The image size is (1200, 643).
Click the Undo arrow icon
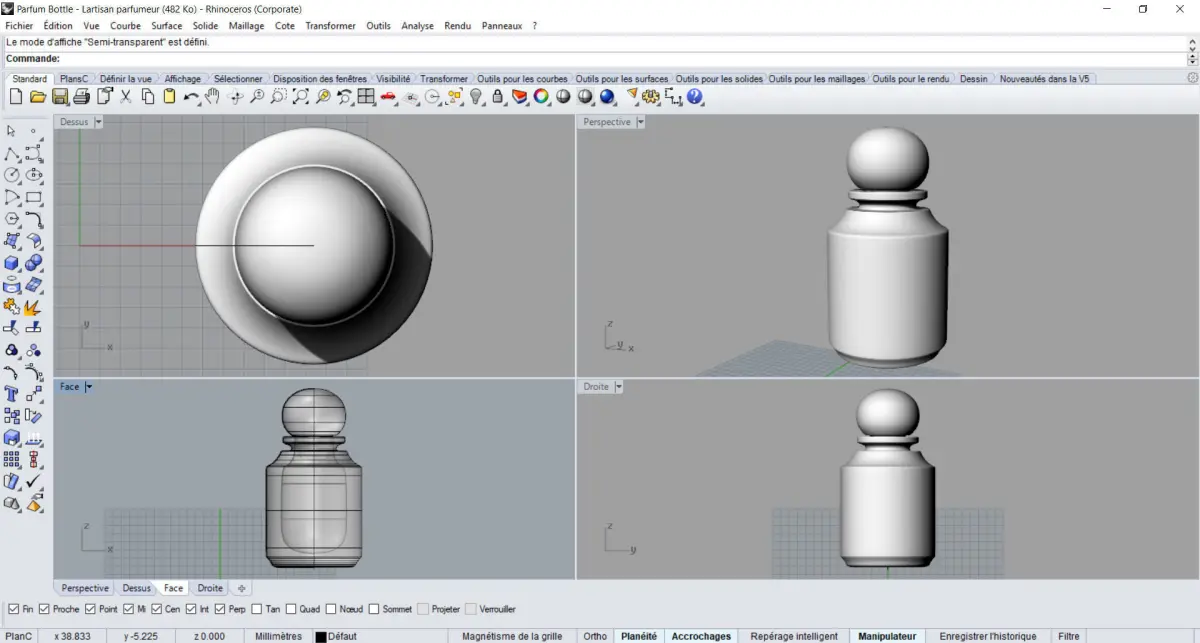191,97
